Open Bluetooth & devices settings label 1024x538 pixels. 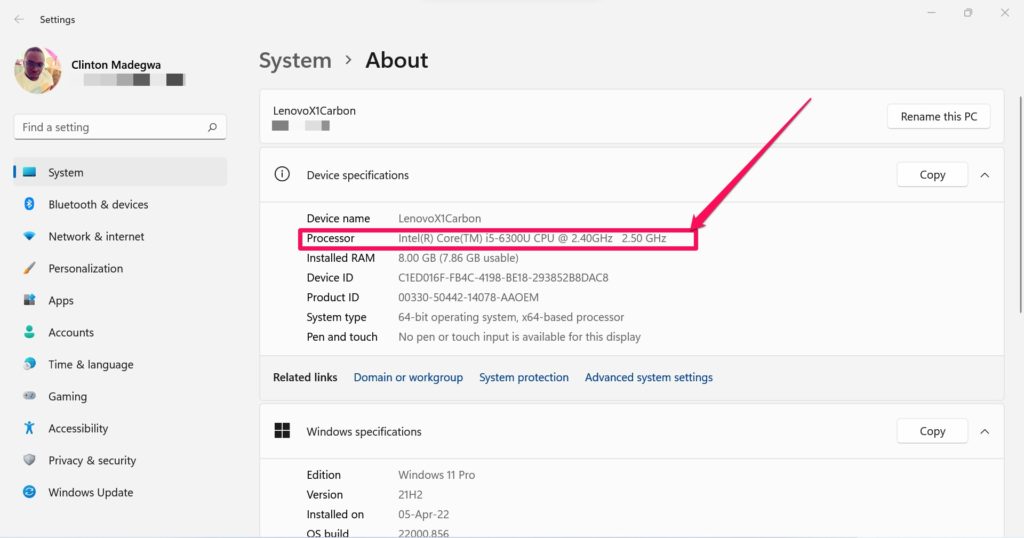[x=98, y=204]
